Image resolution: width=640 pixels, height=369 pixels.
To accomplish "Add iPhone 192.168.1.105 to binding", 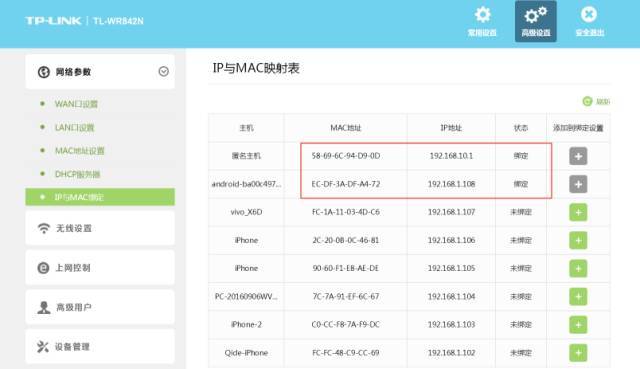I will (x=578, y=269).
